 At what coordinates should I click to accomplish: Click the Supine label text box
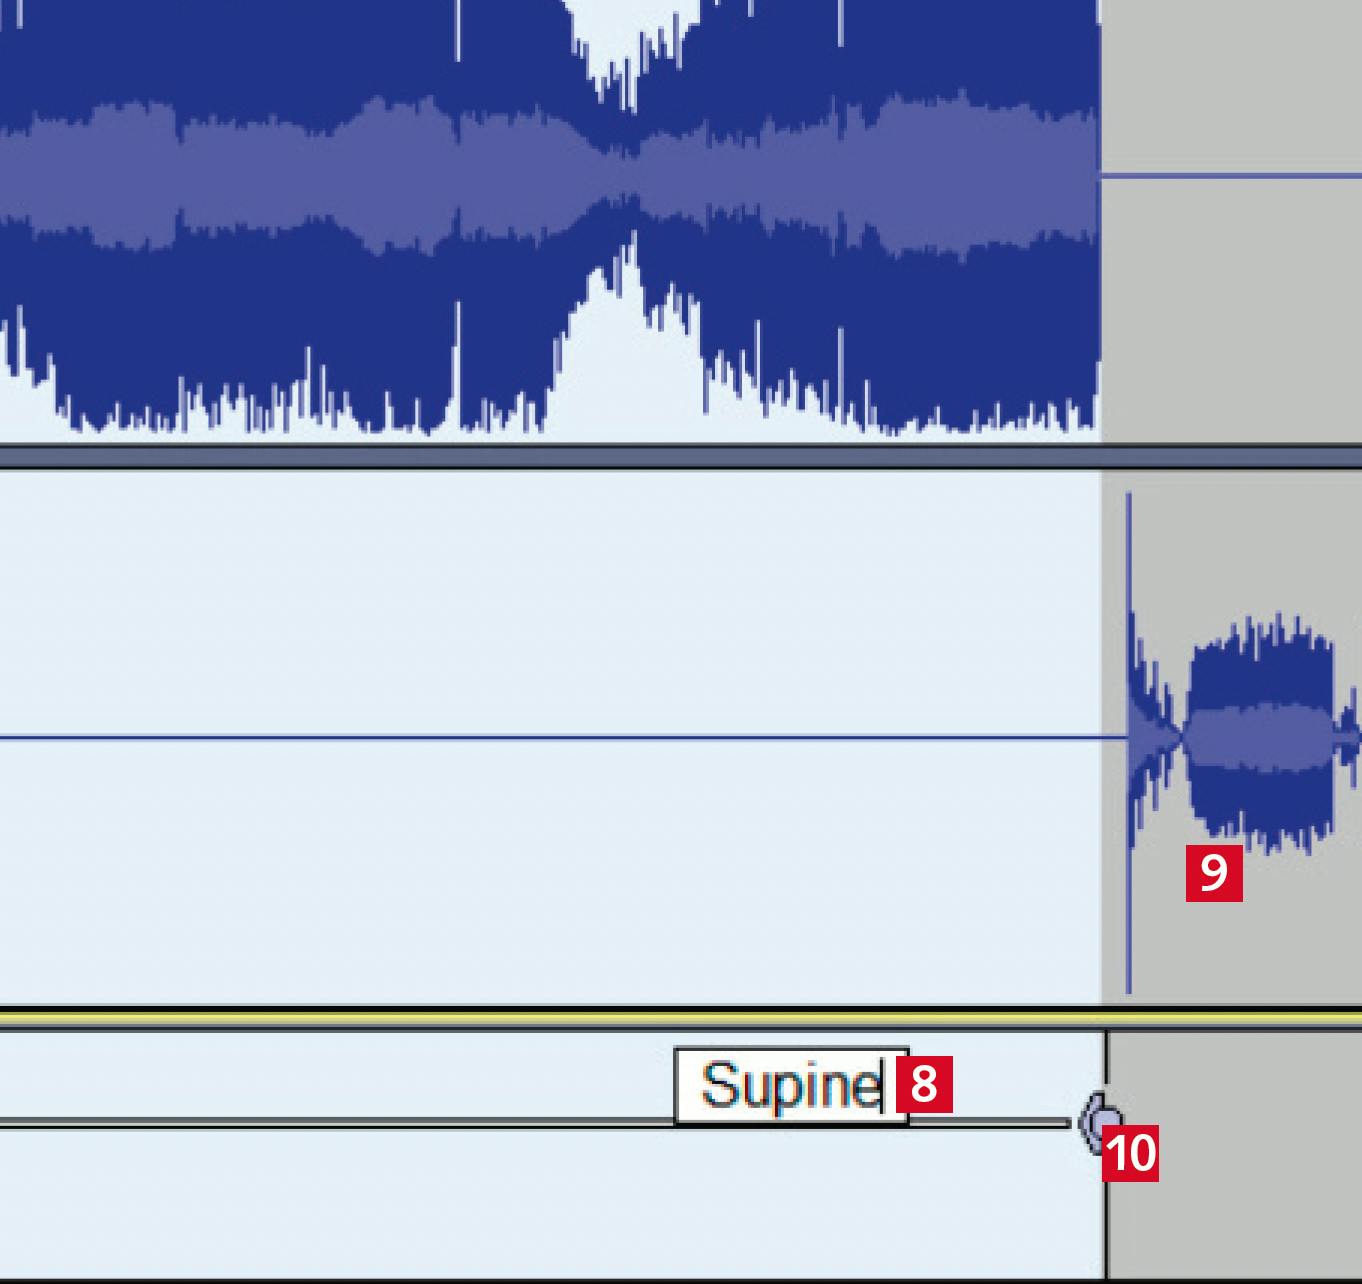(x=791, y=1086)
